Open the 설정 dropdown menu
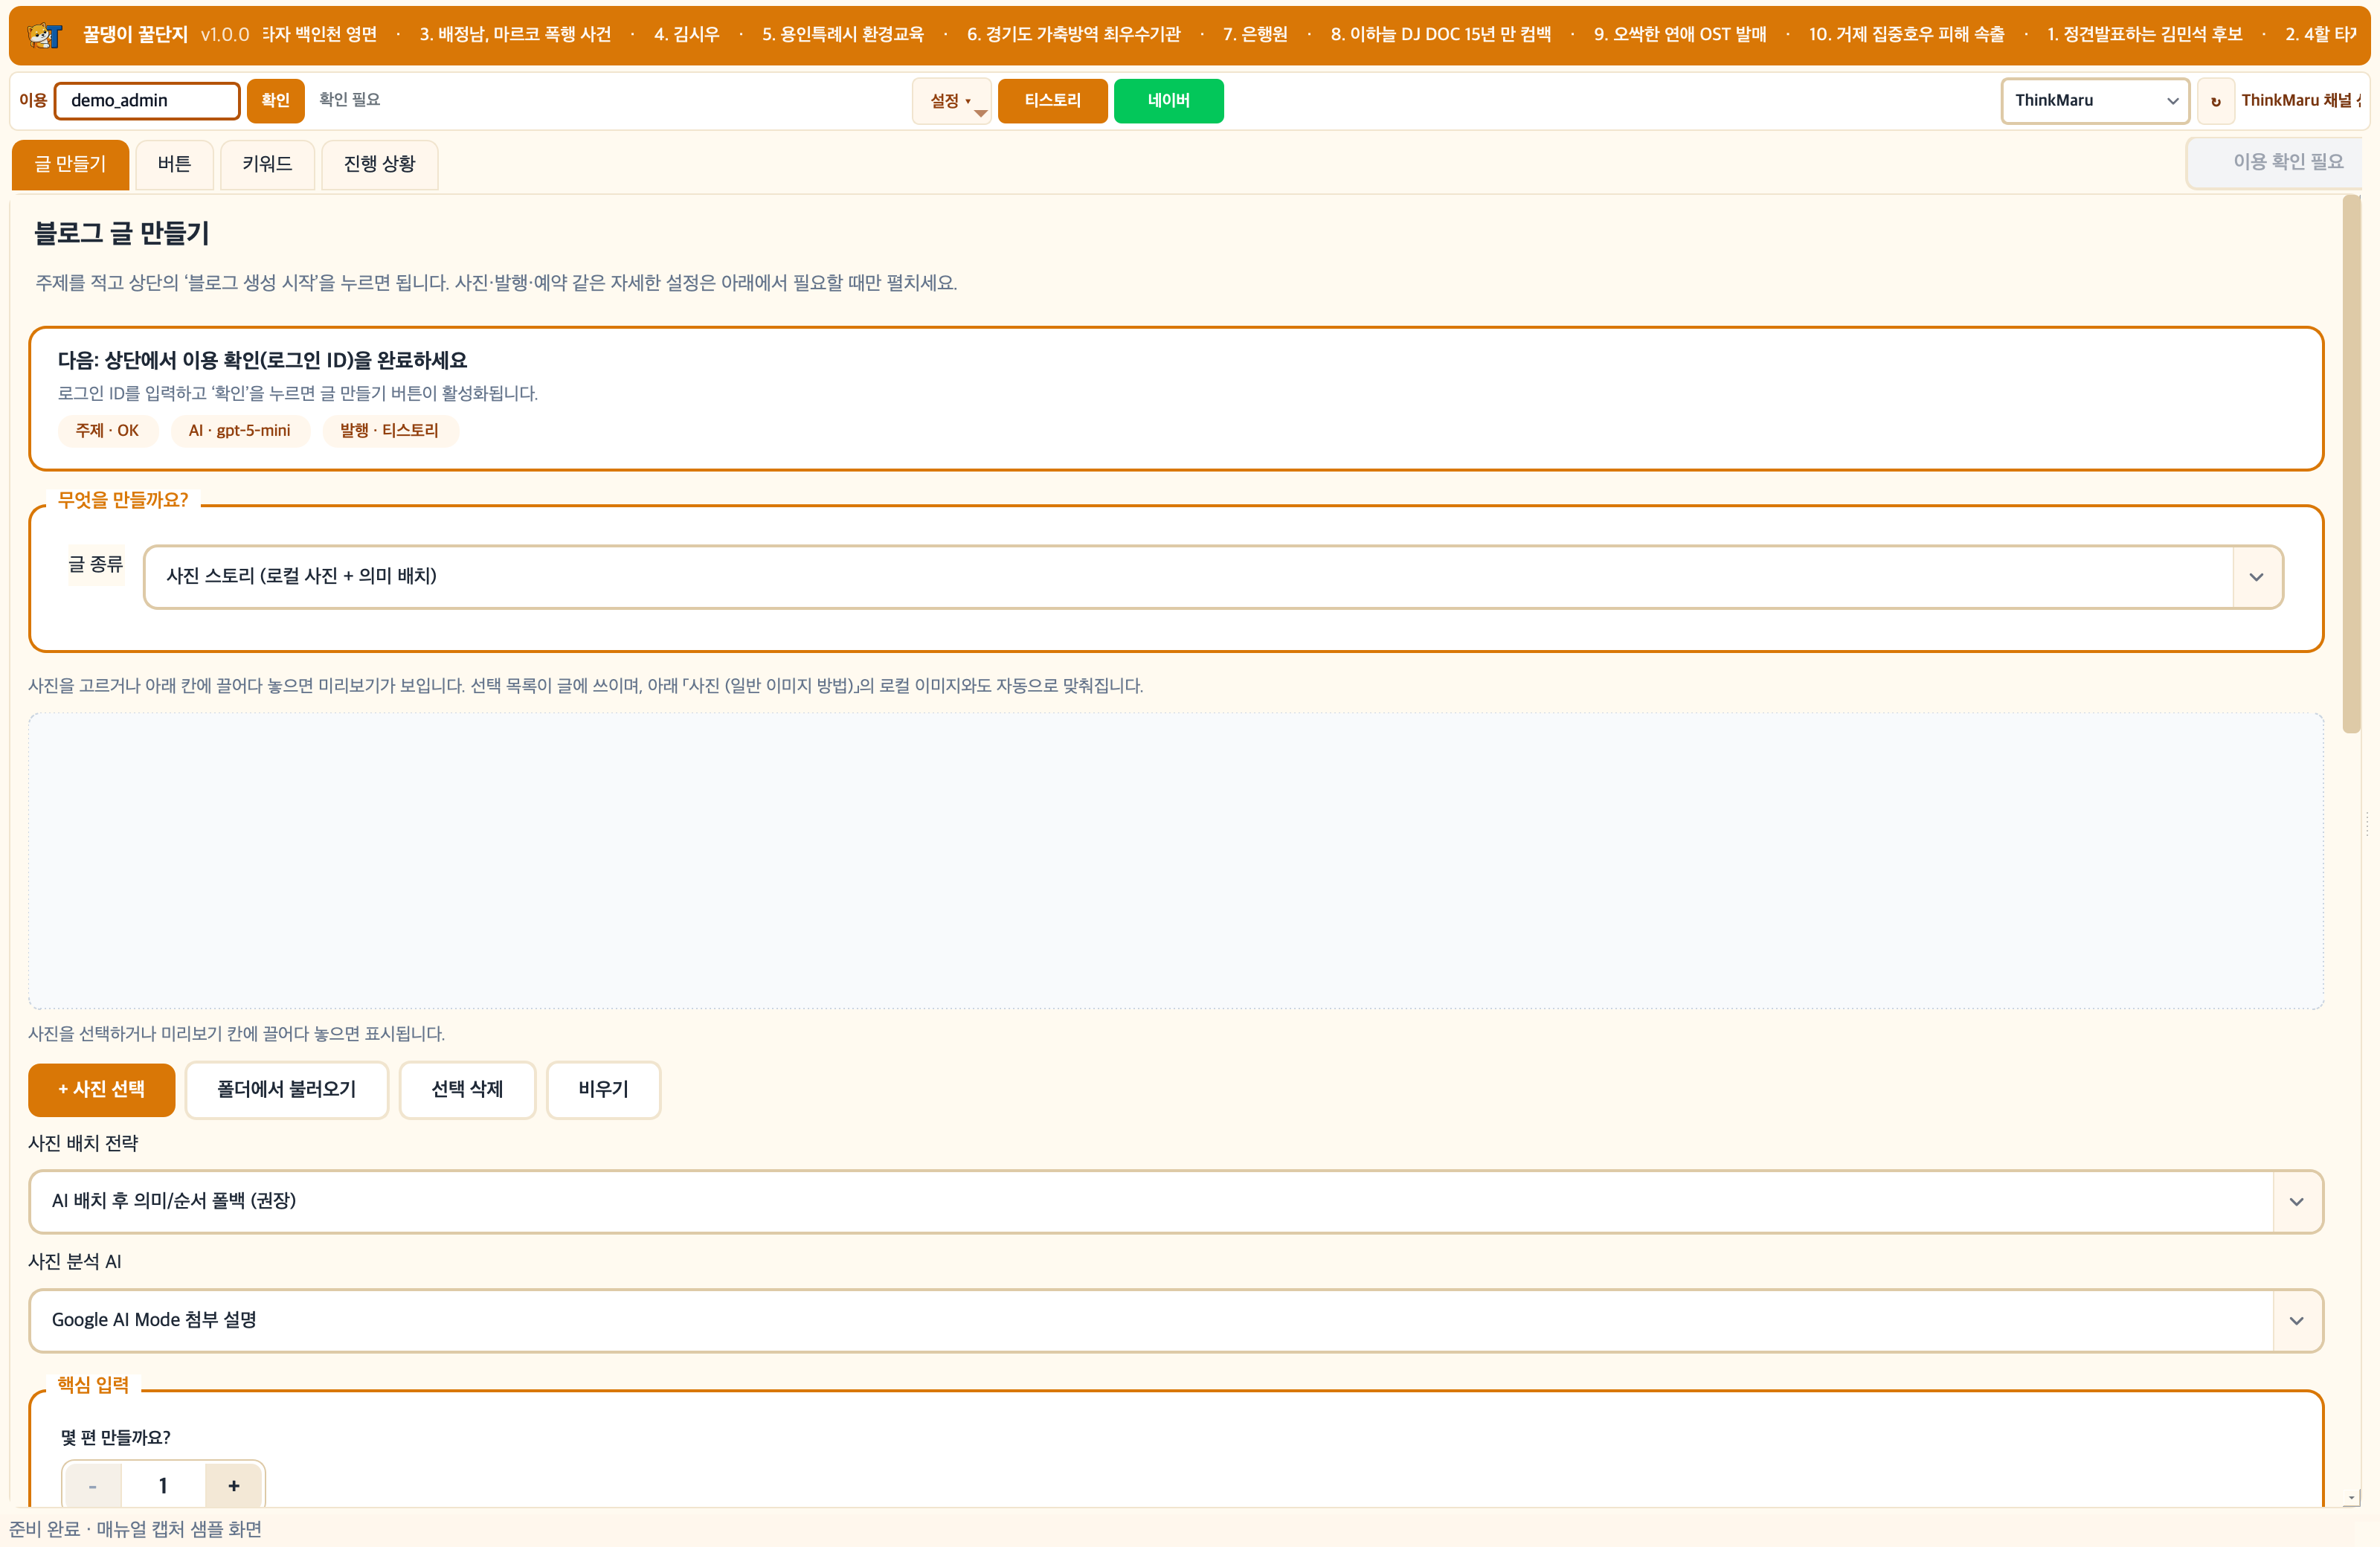This screenshot has height=1547, width=2380. [951, 101]
